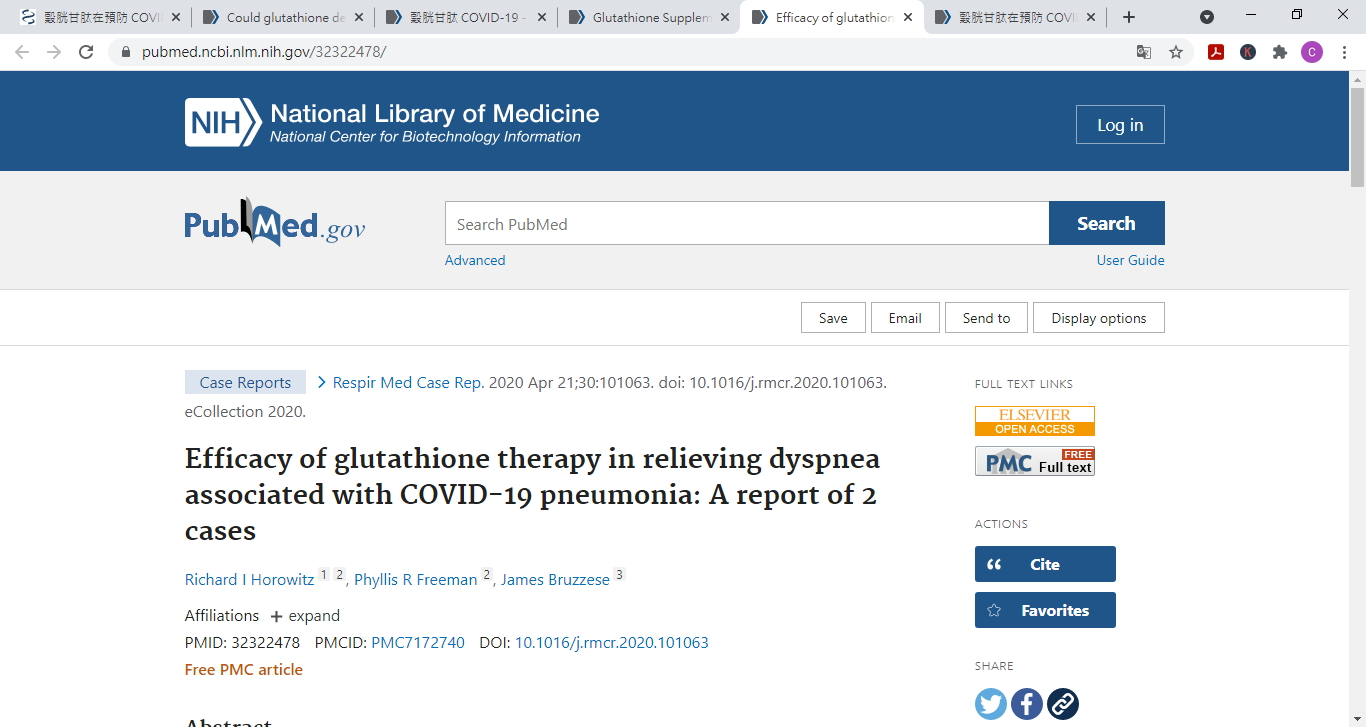
Task: Type in the Search PubMed field
Action: pyautogui.click(x=746, y=224)
